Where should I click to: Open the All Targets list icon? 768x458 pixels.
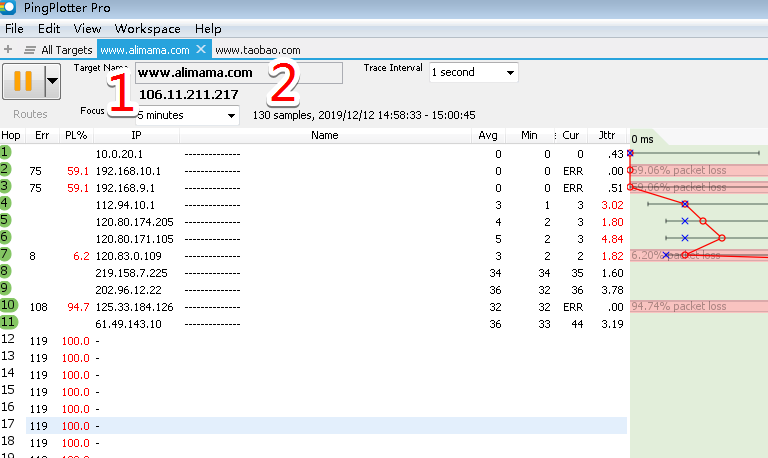tap(30, 50)
